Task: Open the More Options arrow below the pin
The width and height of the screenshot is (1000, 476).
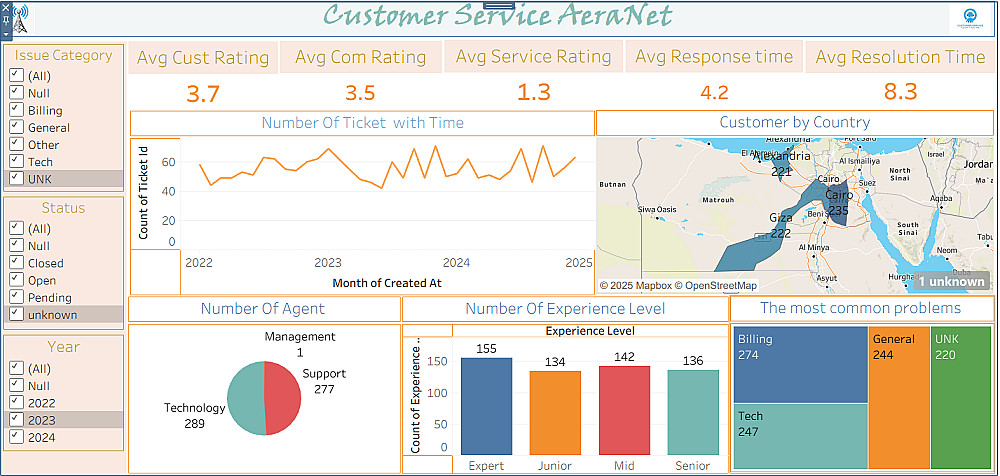Action: point(6,33)
